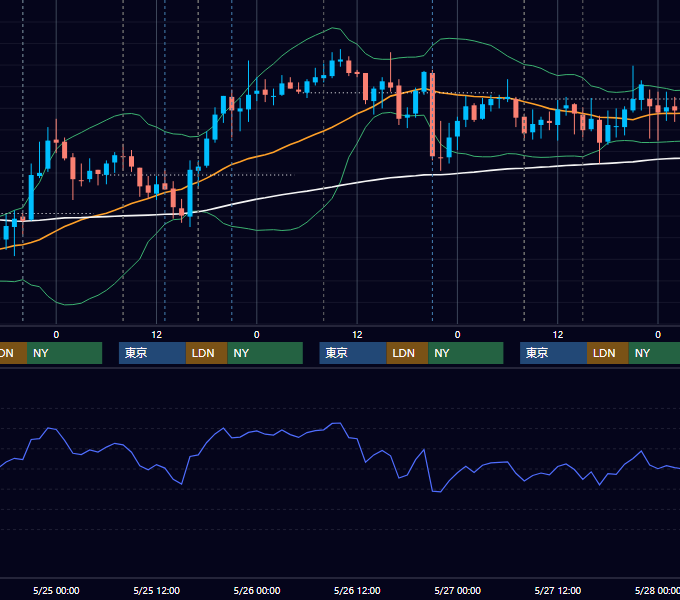The width and height of the screenshot is (680, 600).
Task: Click the LDN session block on 5/25
Action: [206, 353]
